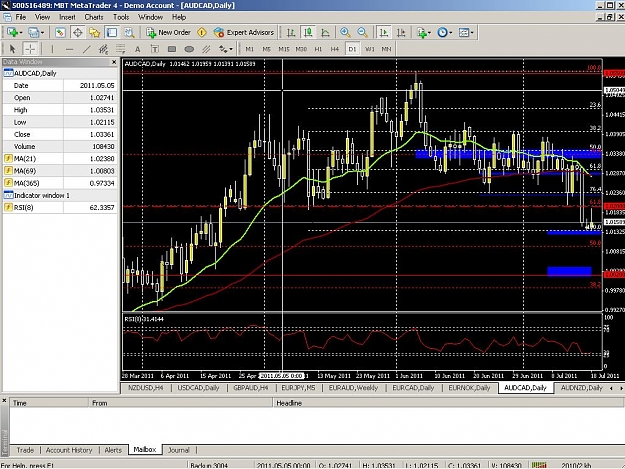Open the Indicators list dropdown

pos(424,33)
